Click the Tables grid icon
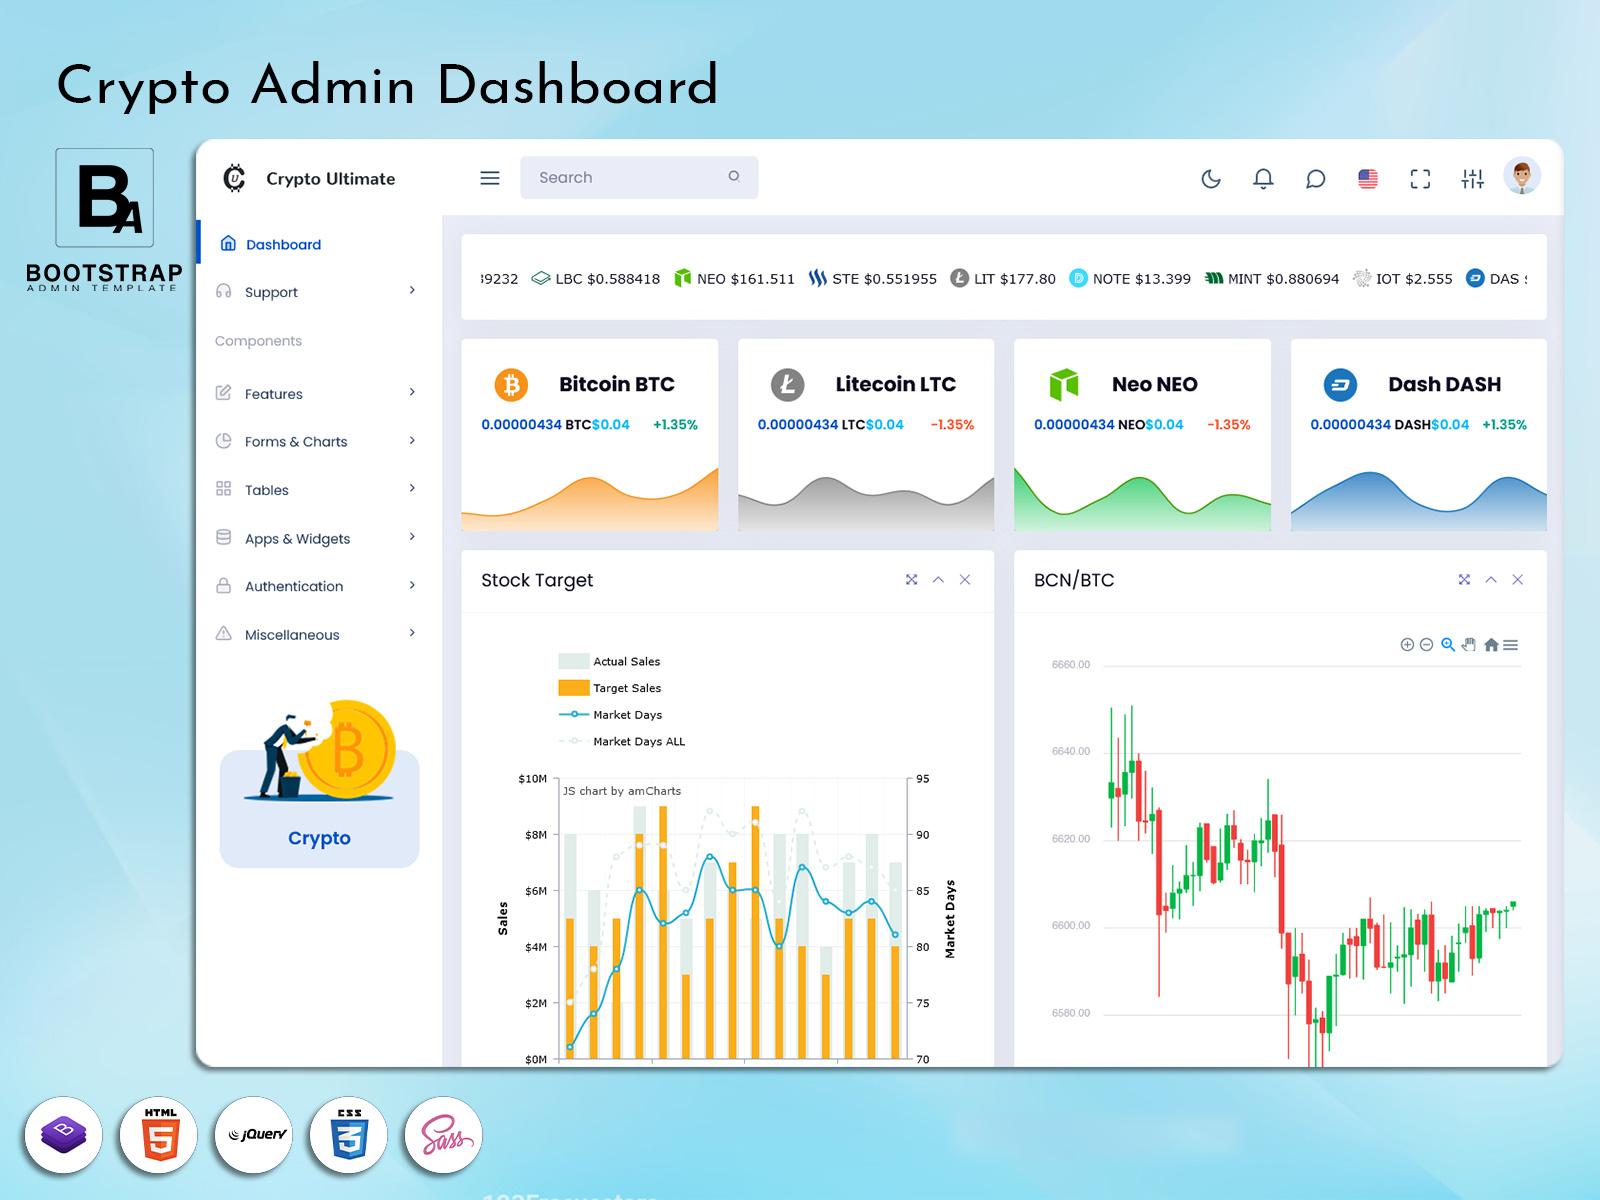Image resolution: width=1600 pixels, height=1200 pixels. (224, 489)
